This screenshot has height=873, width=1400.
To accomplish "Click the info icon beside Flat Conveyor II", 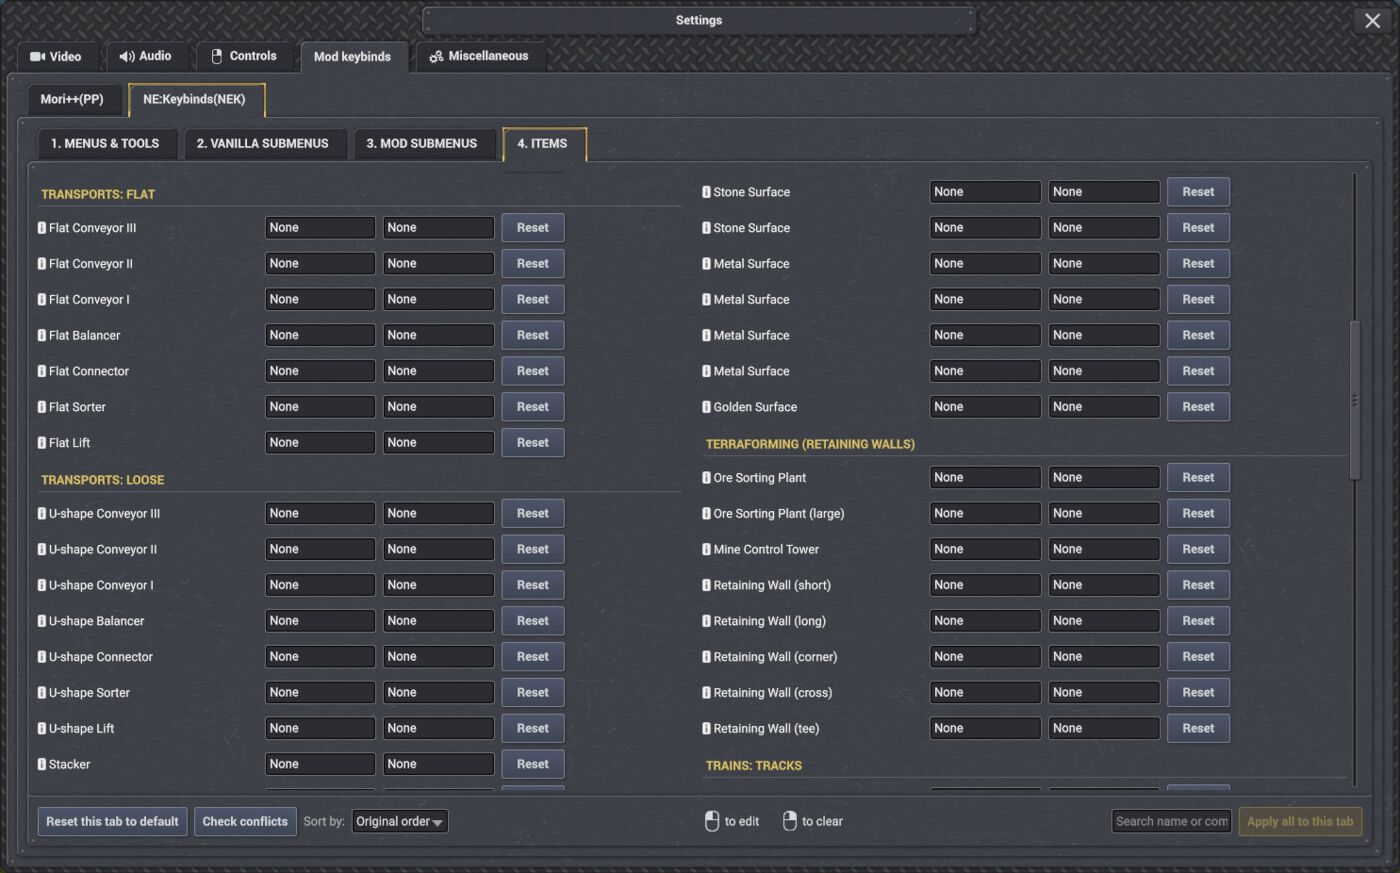I will [x=42, y=264].
